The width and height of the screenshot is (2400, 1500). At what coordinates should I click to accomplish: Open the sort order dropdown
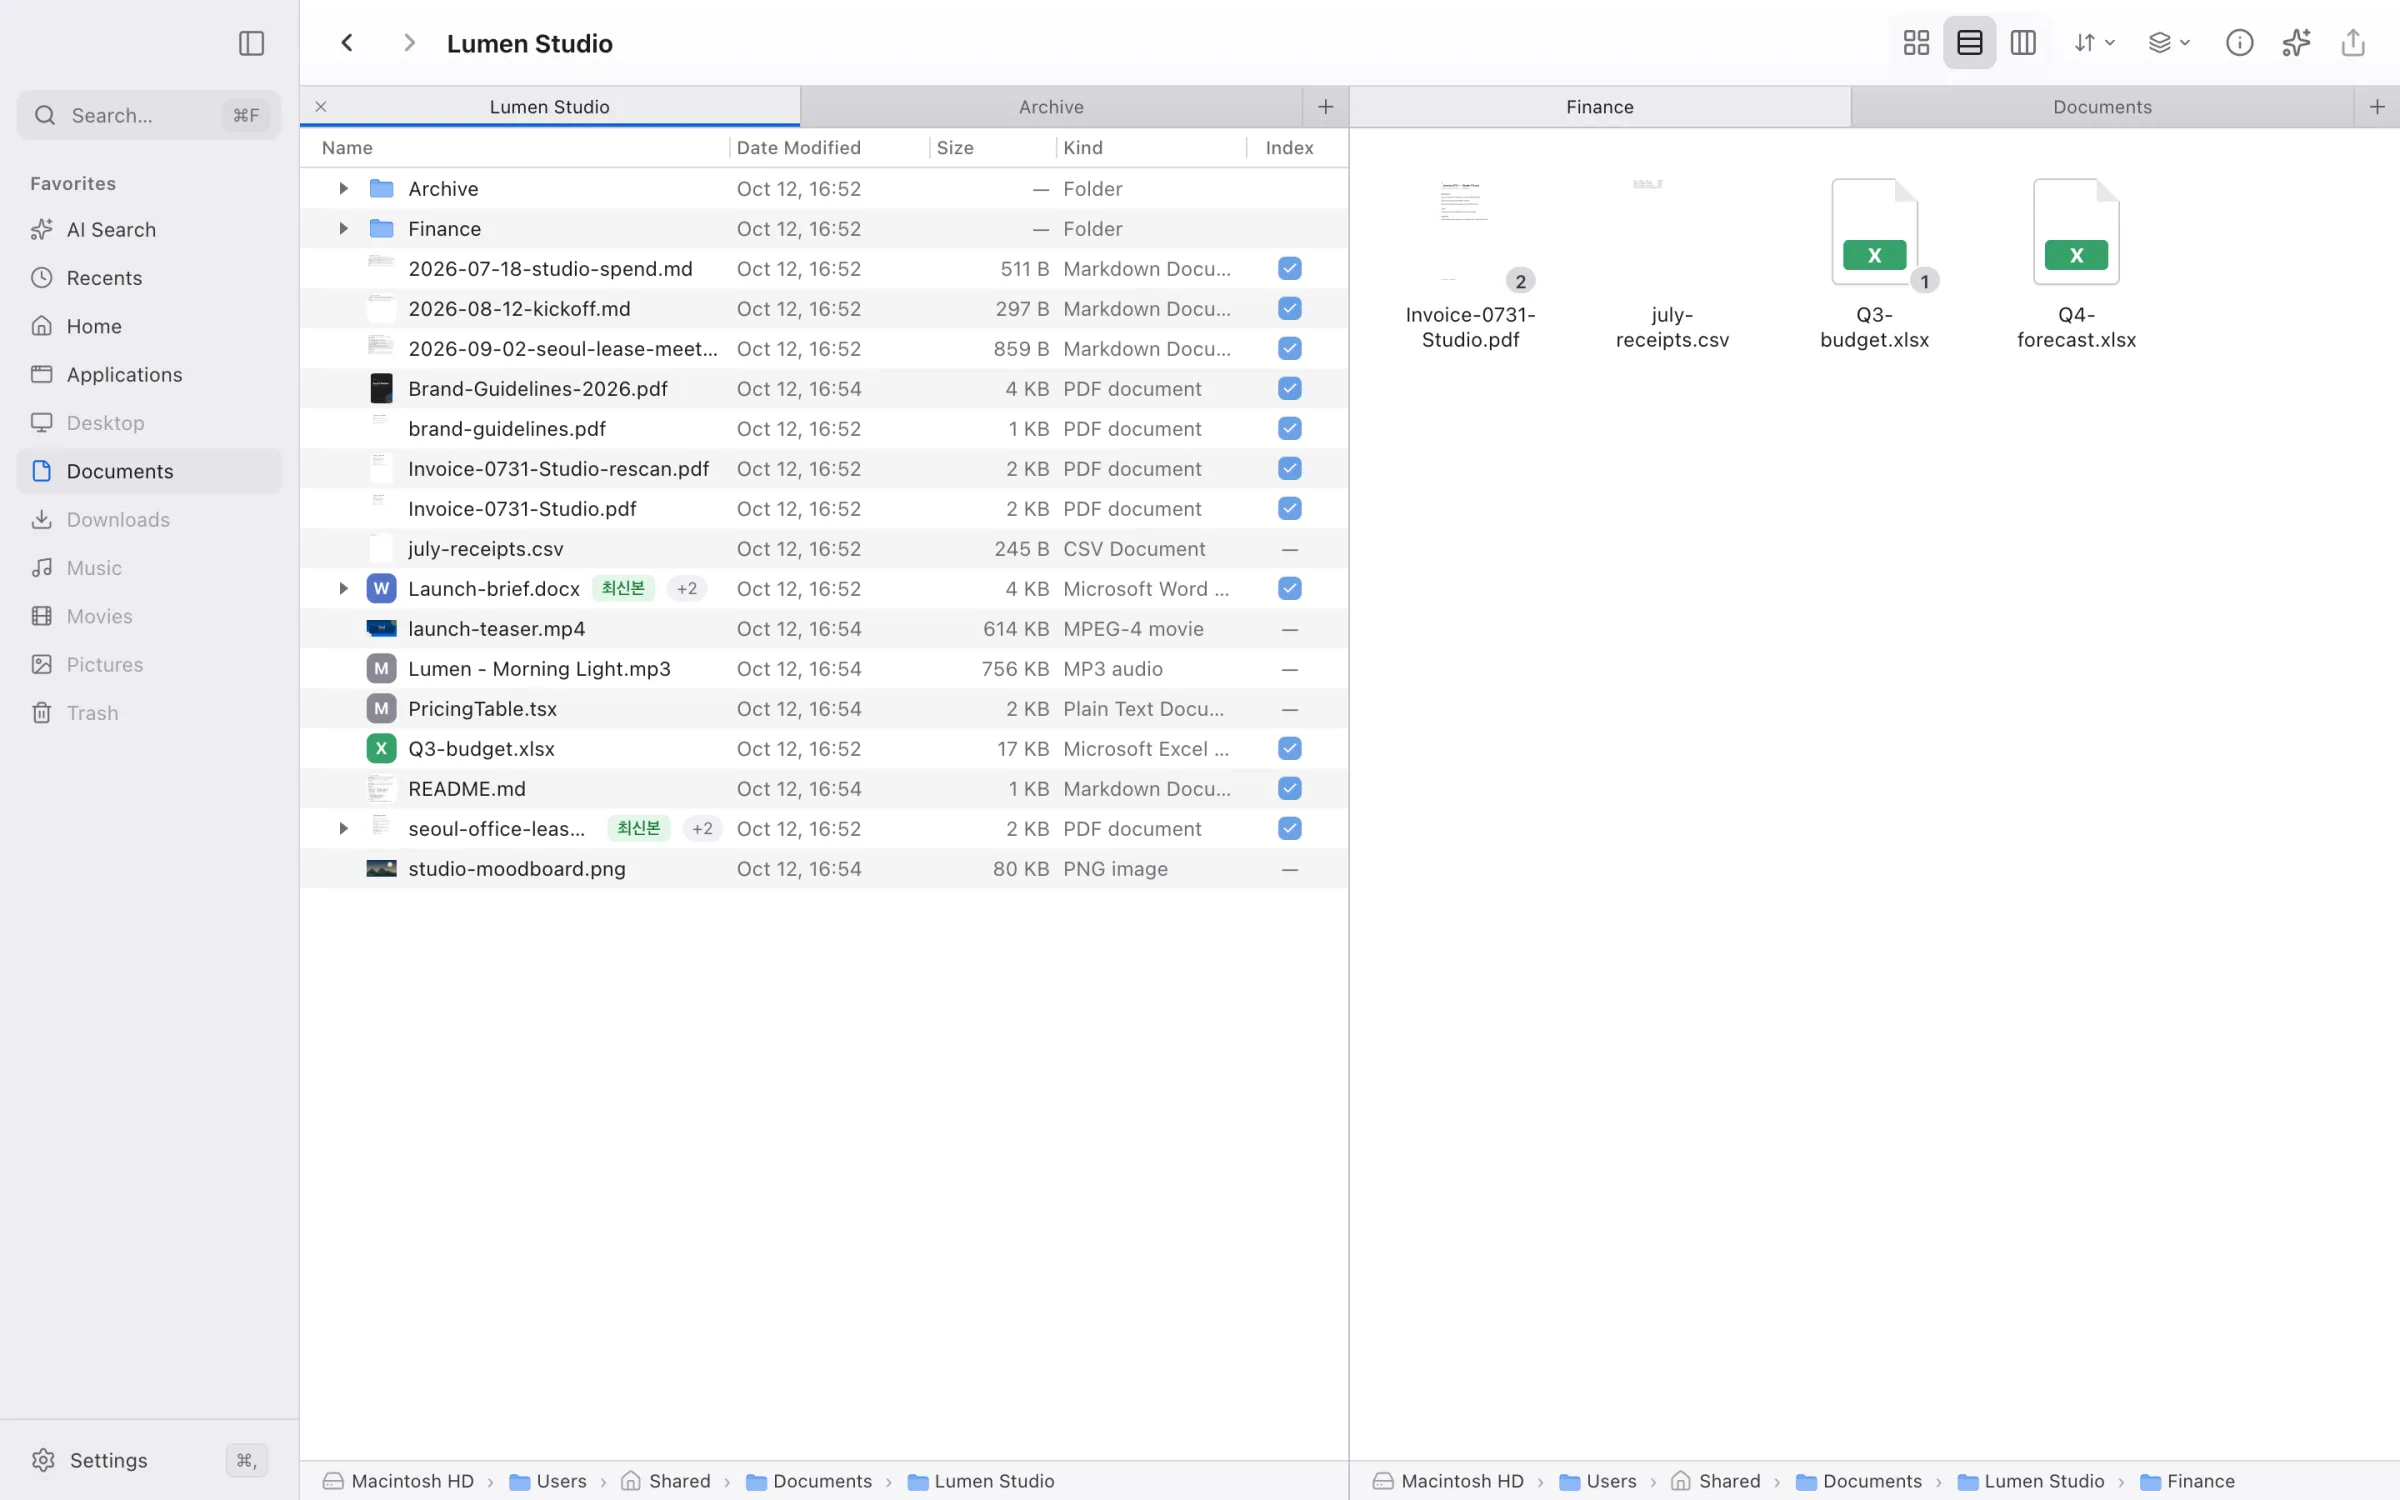point(2094,43)
